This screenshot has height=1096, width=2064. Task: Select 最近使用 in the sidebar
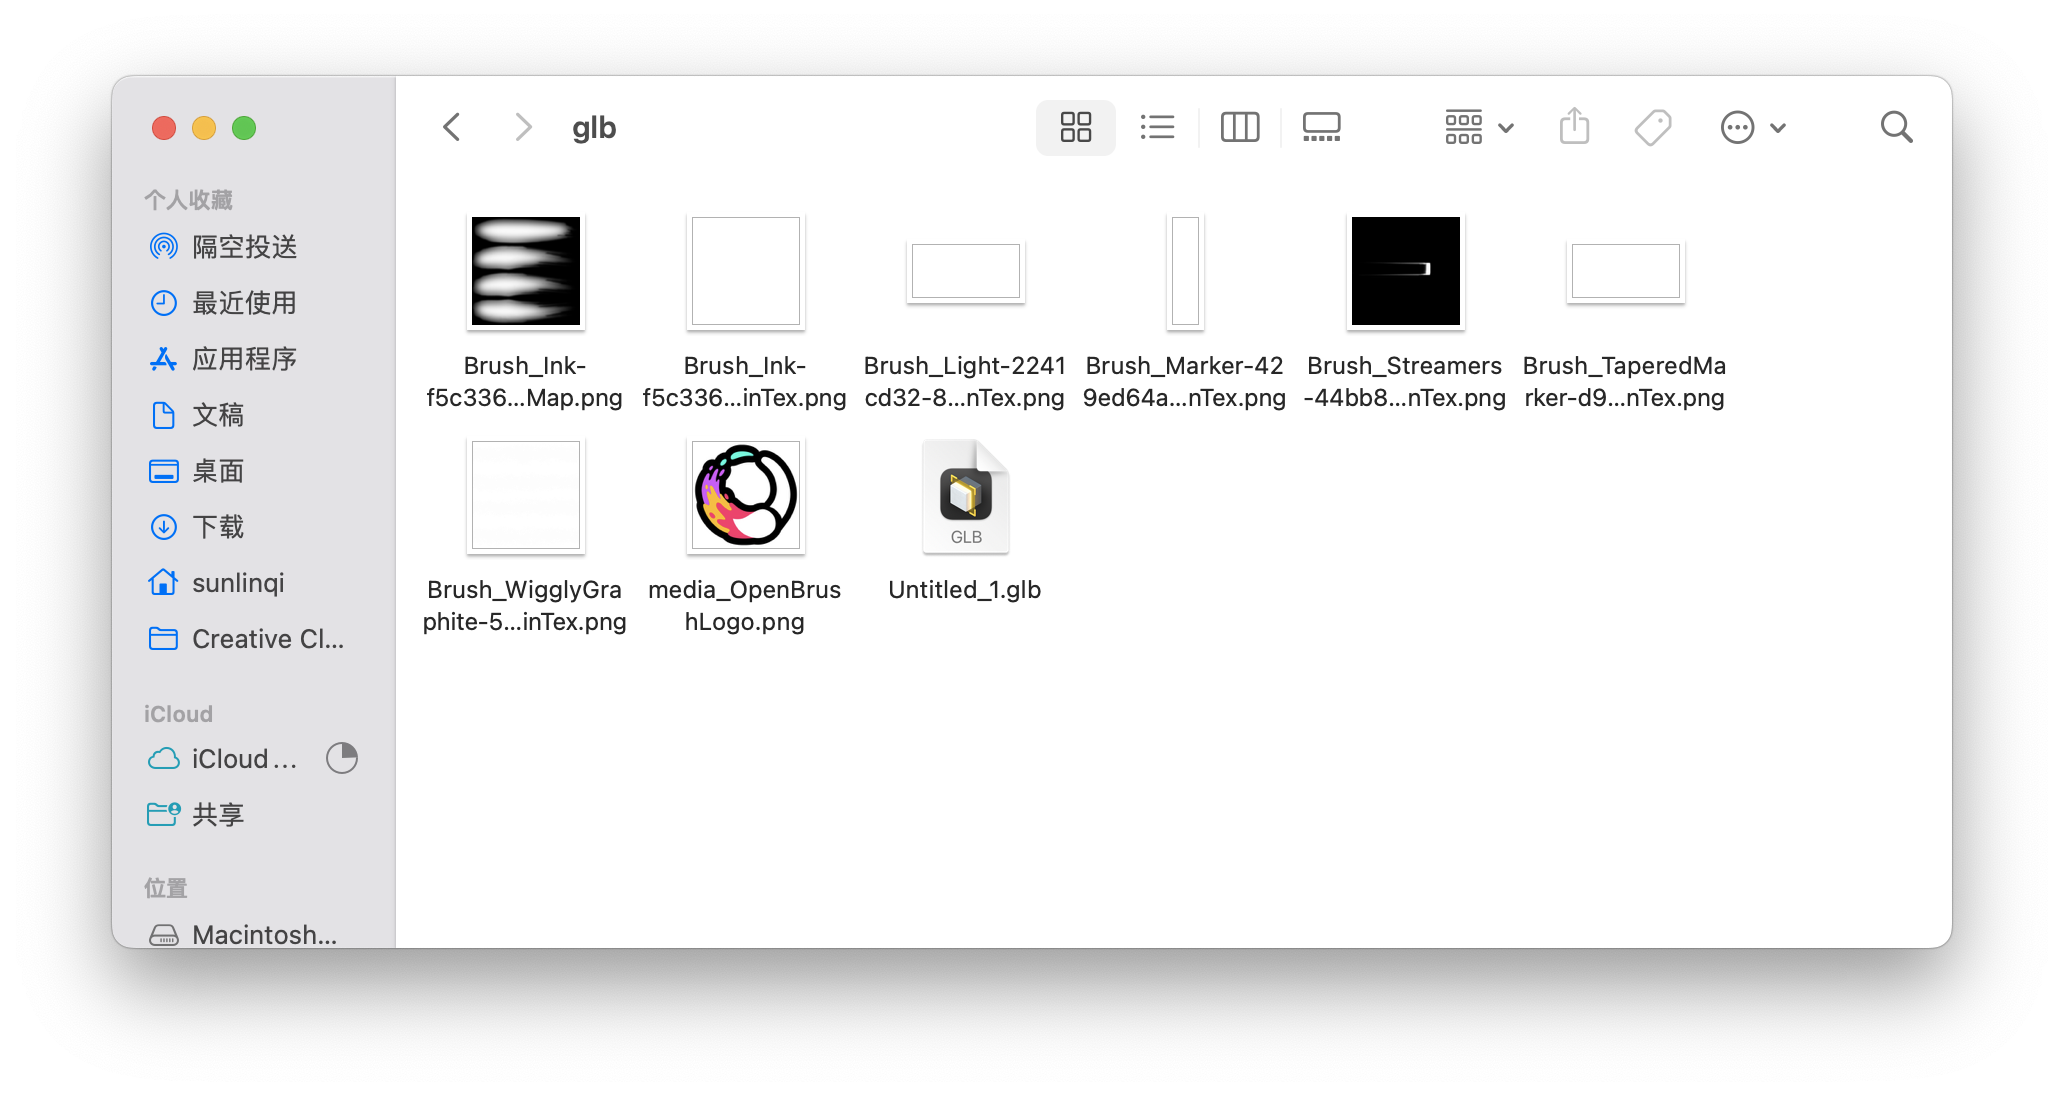[x=243, y=303]
